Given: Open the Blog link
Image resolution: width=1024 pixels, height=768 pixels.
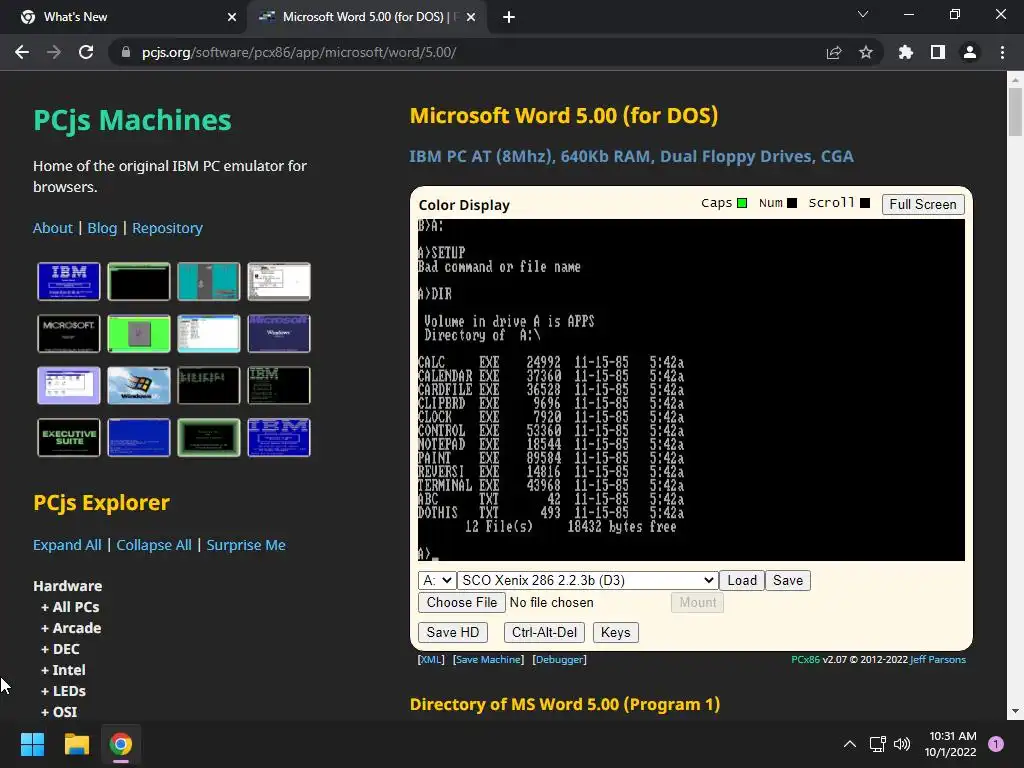Looking at the screenshot, I should [x=103, y=228].
